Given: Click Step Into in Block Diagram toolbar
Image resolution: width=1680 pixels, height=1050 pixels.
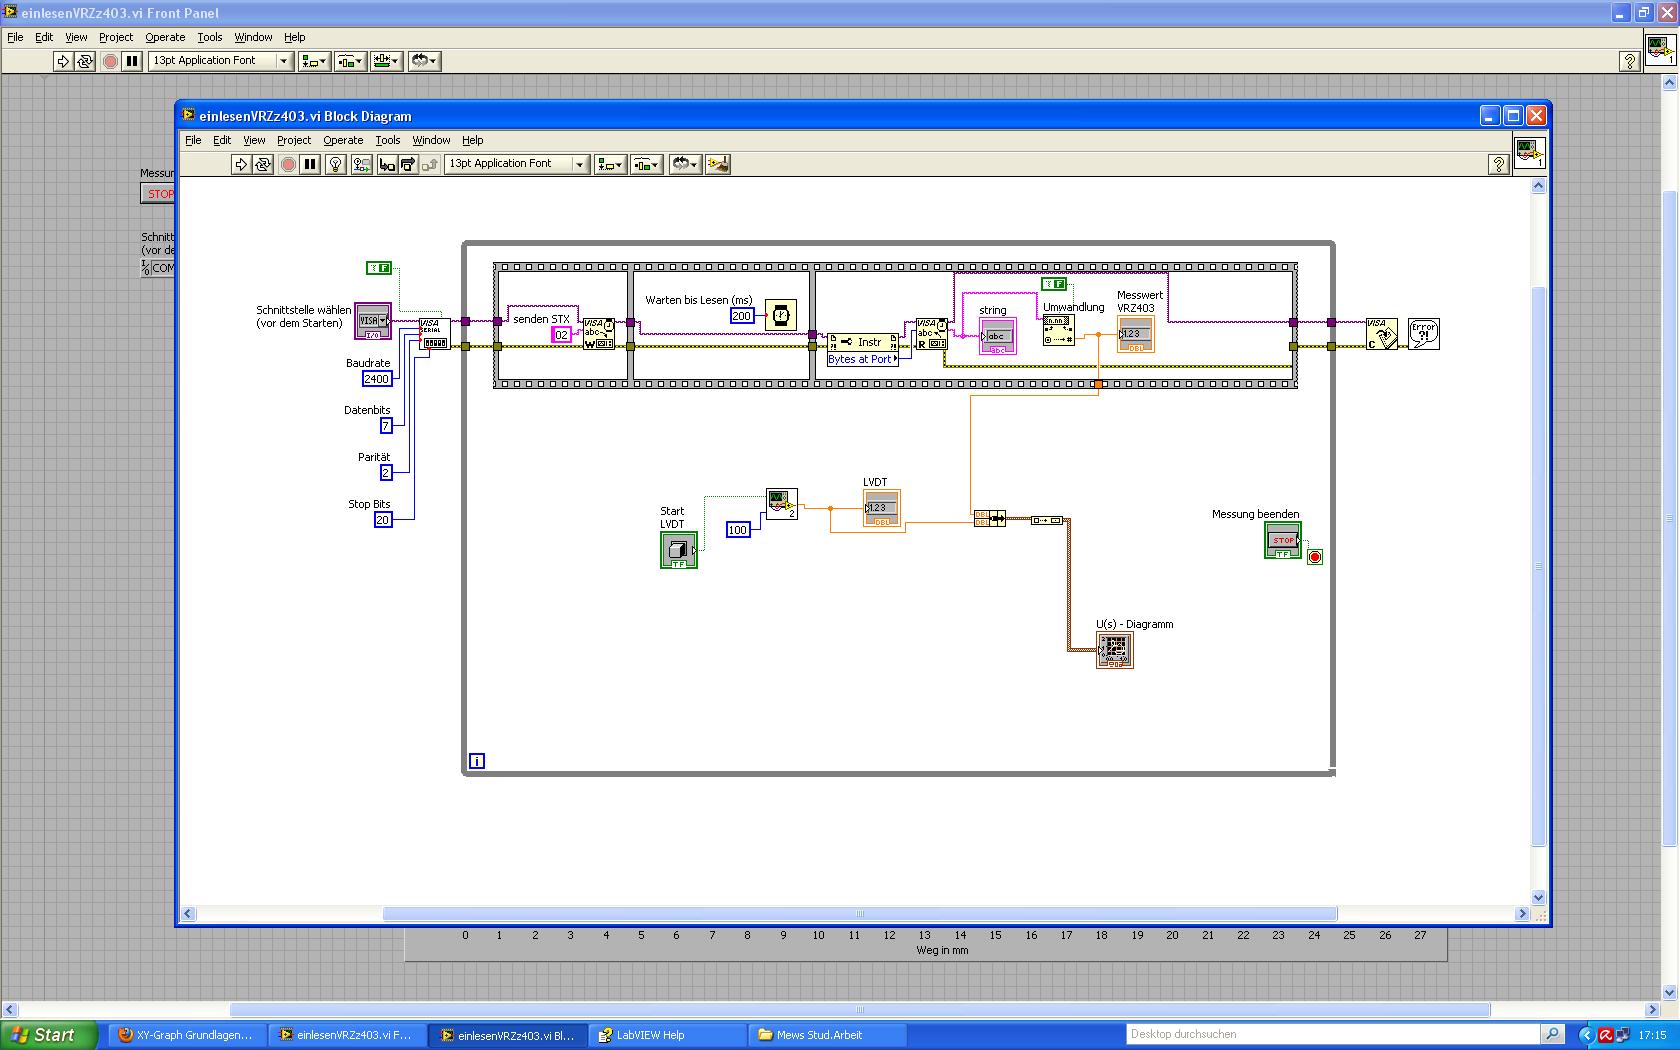Looking at the screenshot, I should 386,164.
